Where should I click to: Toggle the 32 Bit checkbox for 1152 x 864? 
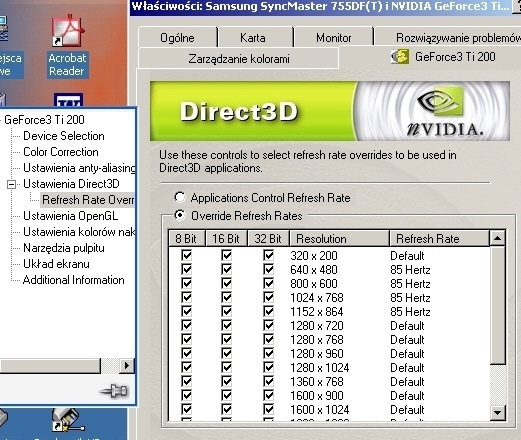tap(269, 311)
